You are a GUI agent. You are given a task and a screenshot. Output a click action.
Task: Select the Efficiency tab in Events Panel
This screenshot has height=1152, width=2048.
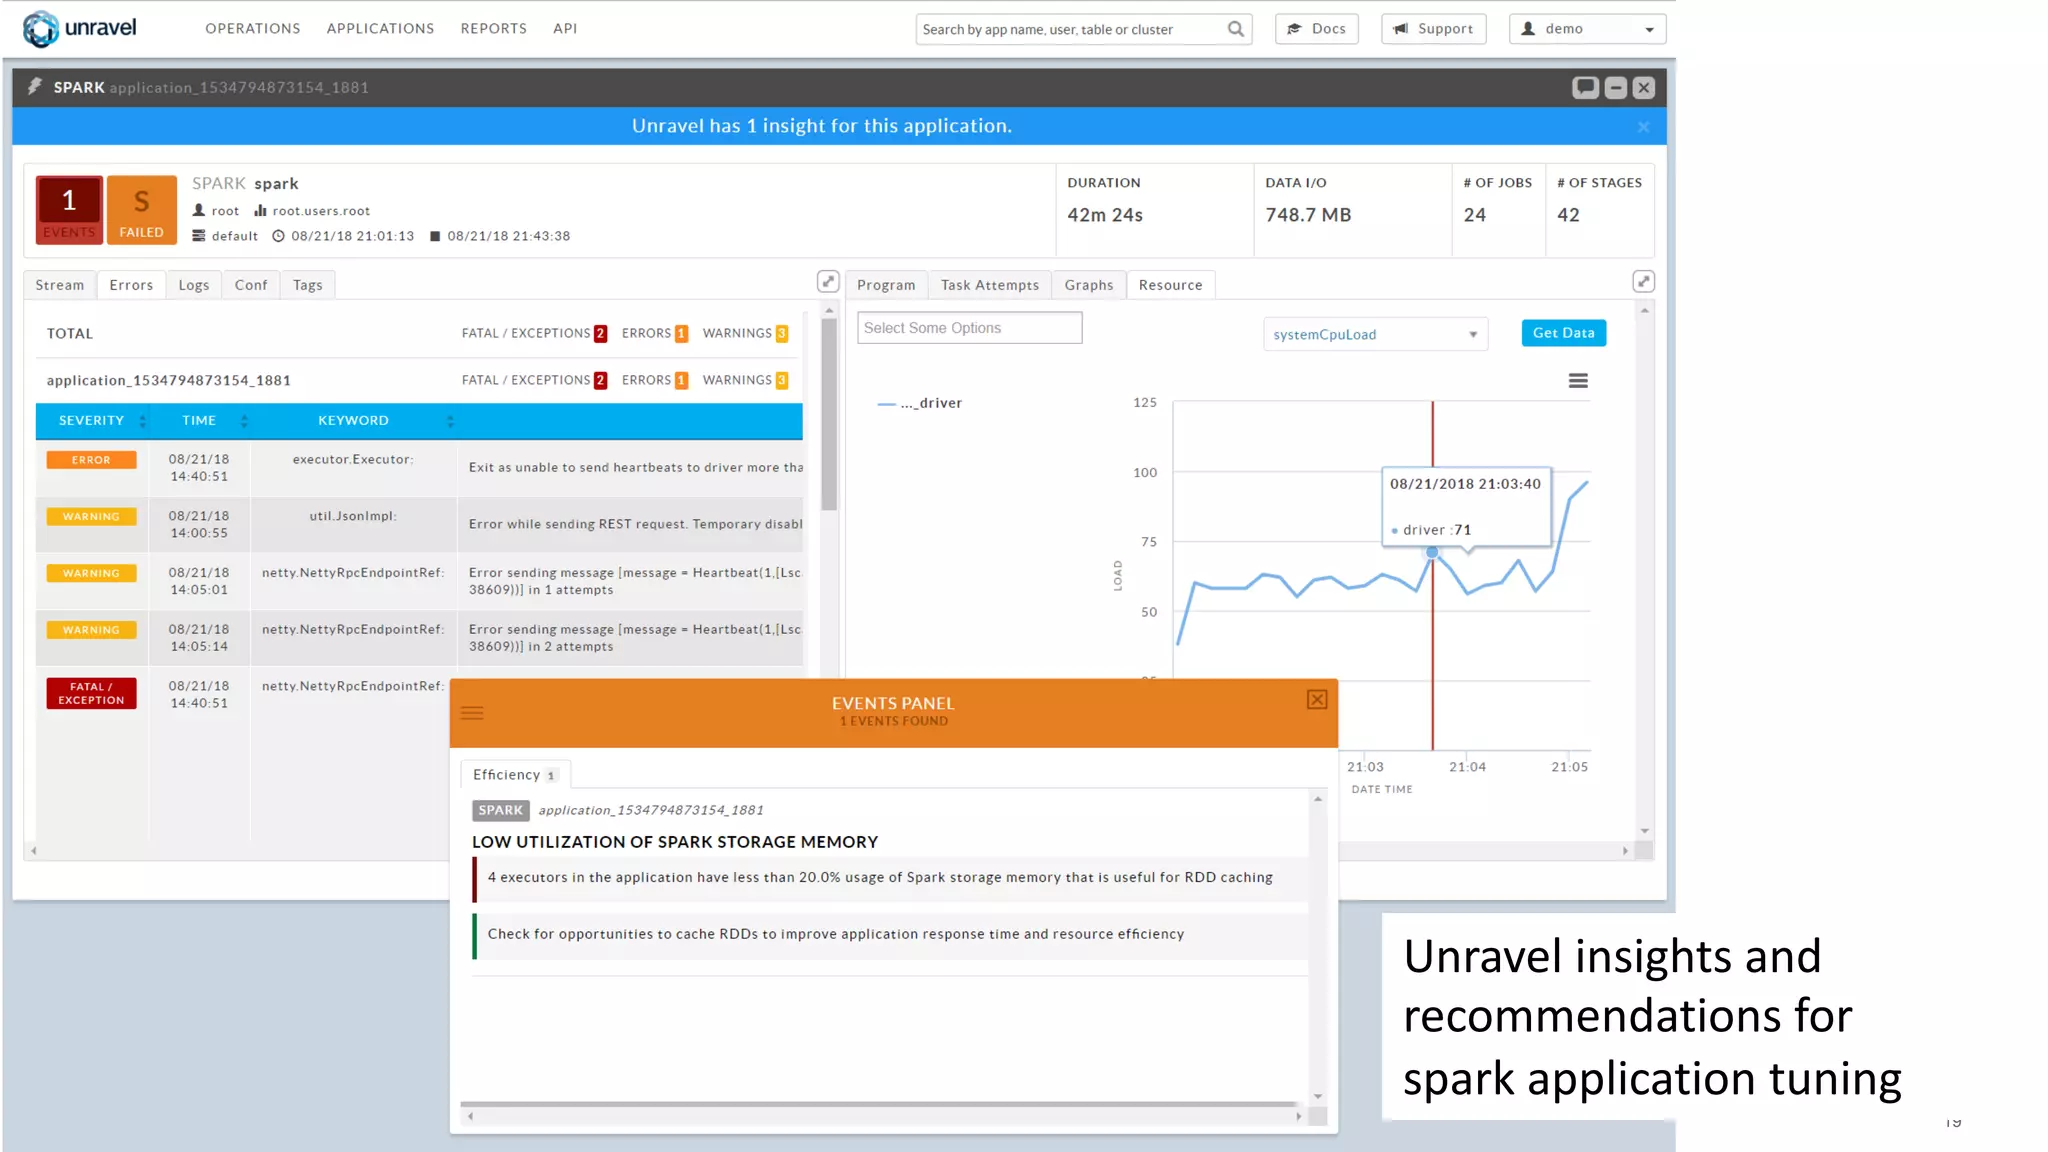(x=514, y=775)
